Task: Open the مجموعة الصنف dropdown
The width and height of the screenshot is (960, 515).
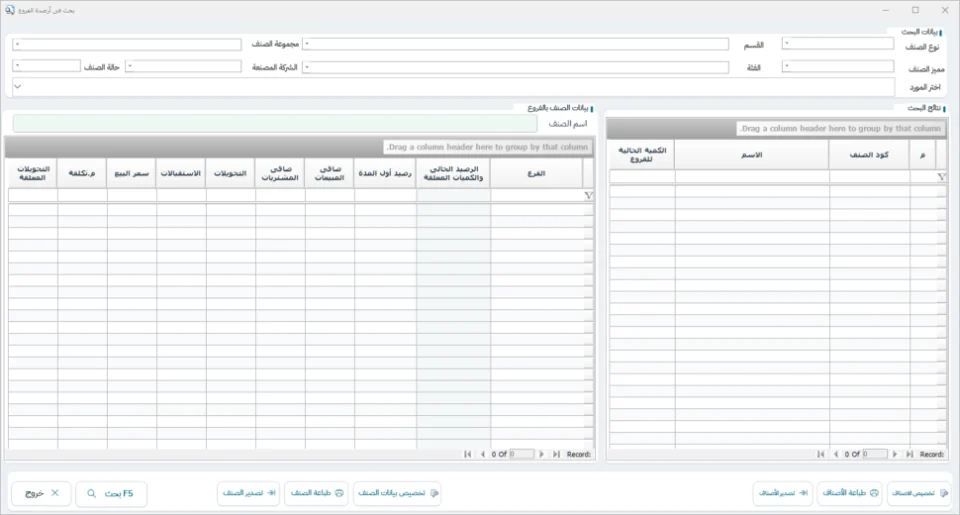Action: pyautogui.click(x=127, y=45)
